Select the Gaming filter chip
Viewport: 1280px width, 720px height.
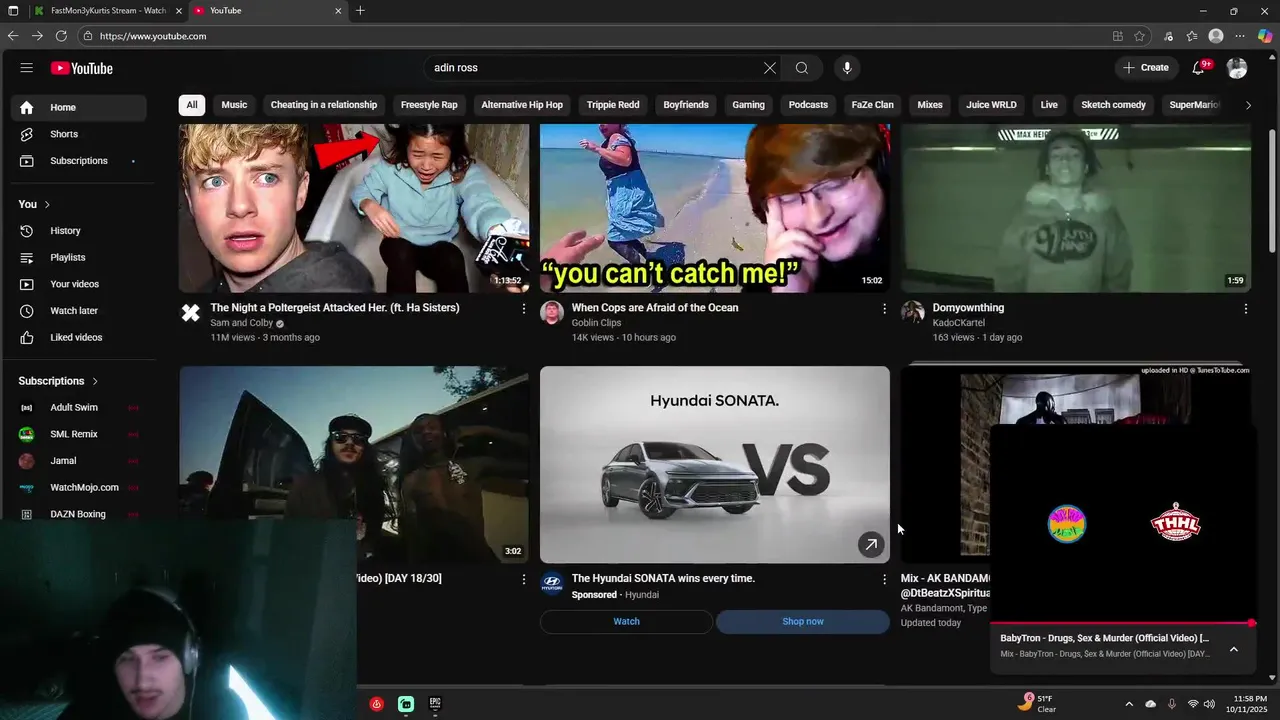(748, 105)
